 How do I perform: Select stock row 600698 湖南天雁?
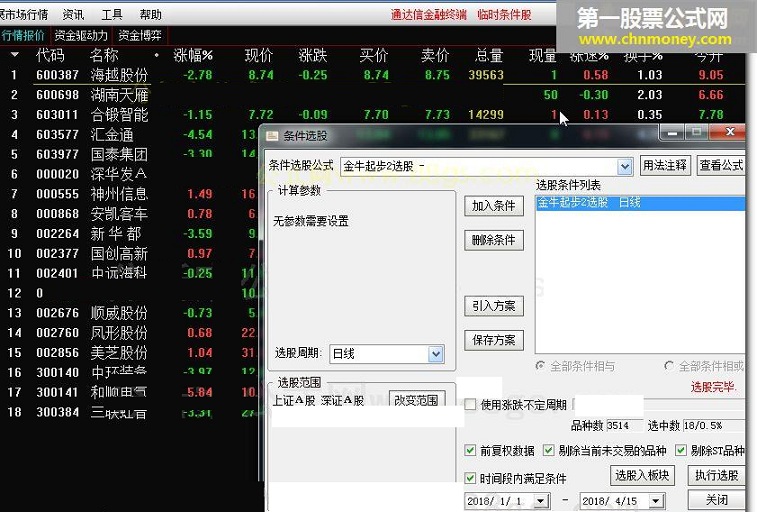coord(372,95)
